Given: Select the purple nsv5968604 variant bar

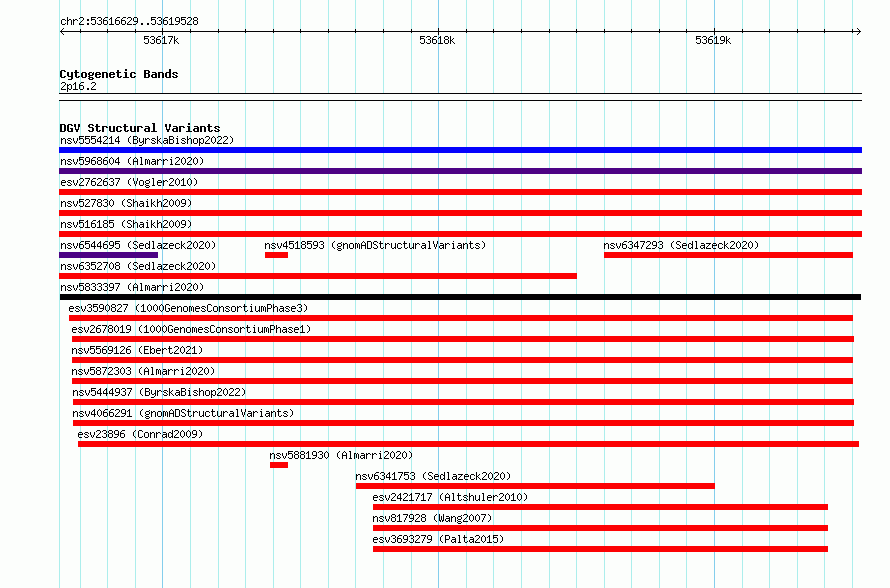Looking at the screenshot, I should [x=460, y=171].
